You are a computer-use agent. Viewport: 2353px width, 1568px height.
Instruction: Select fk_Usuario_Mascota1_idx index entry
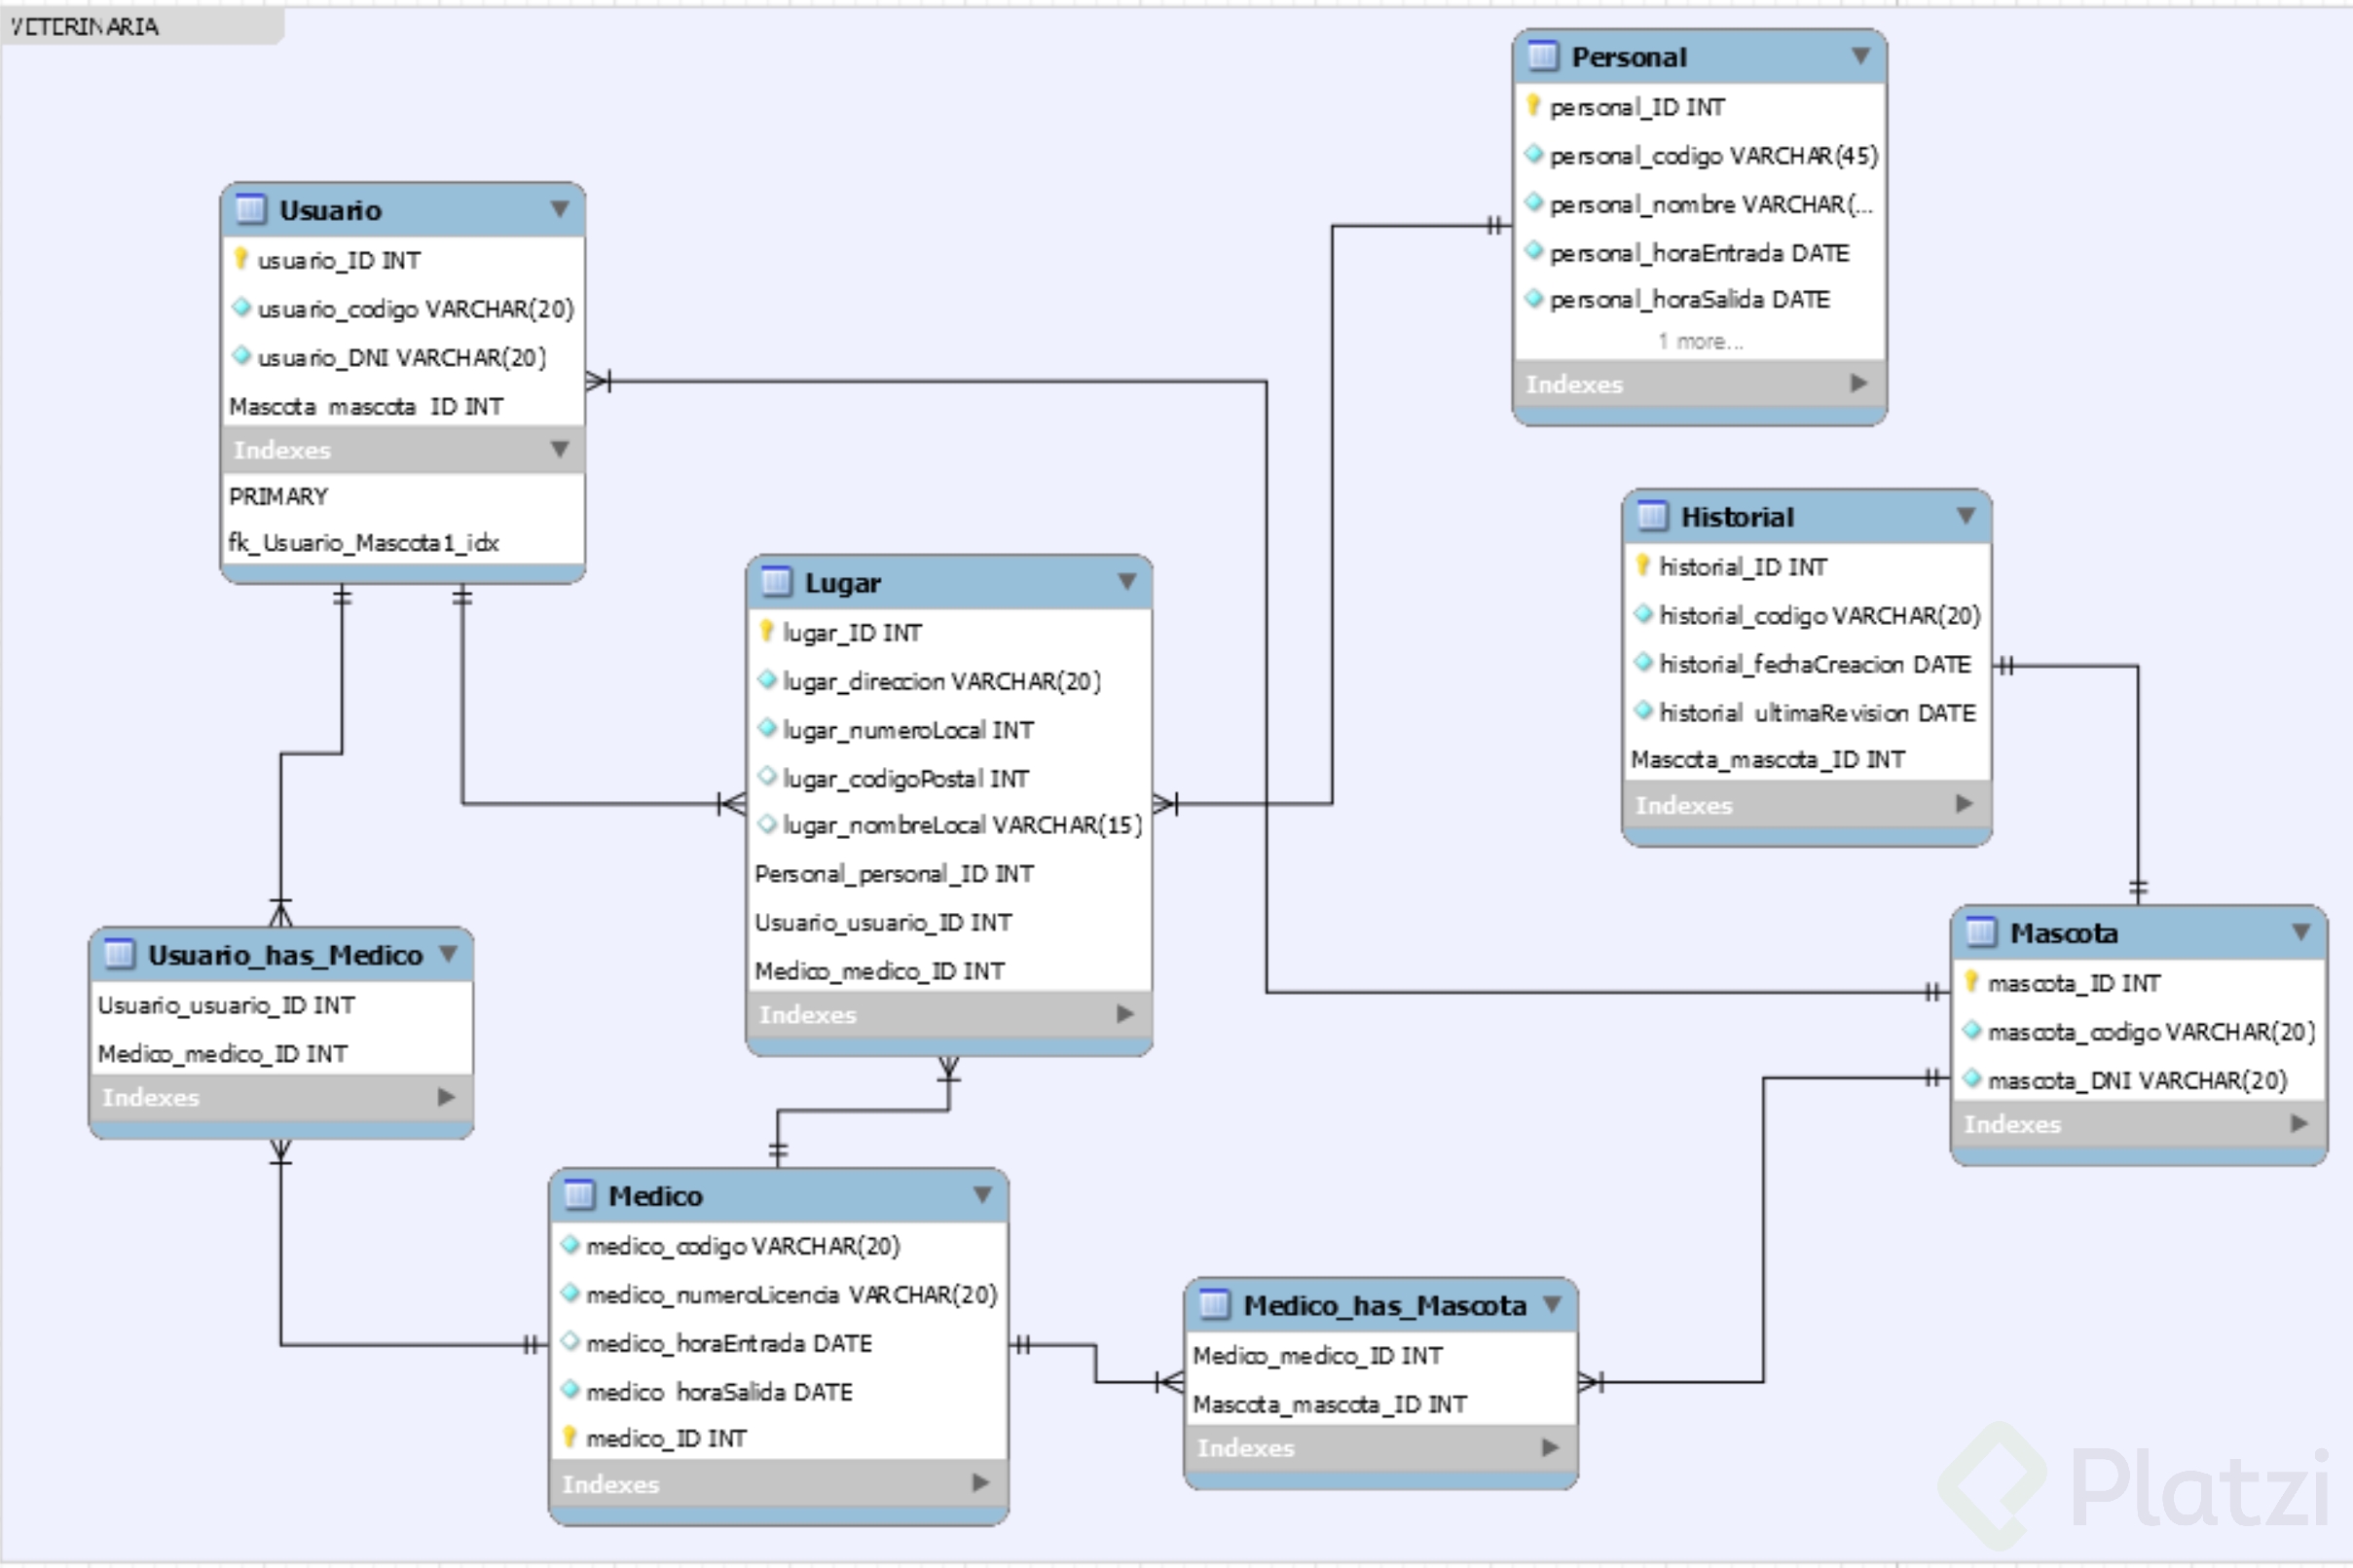tap(363, 543)
